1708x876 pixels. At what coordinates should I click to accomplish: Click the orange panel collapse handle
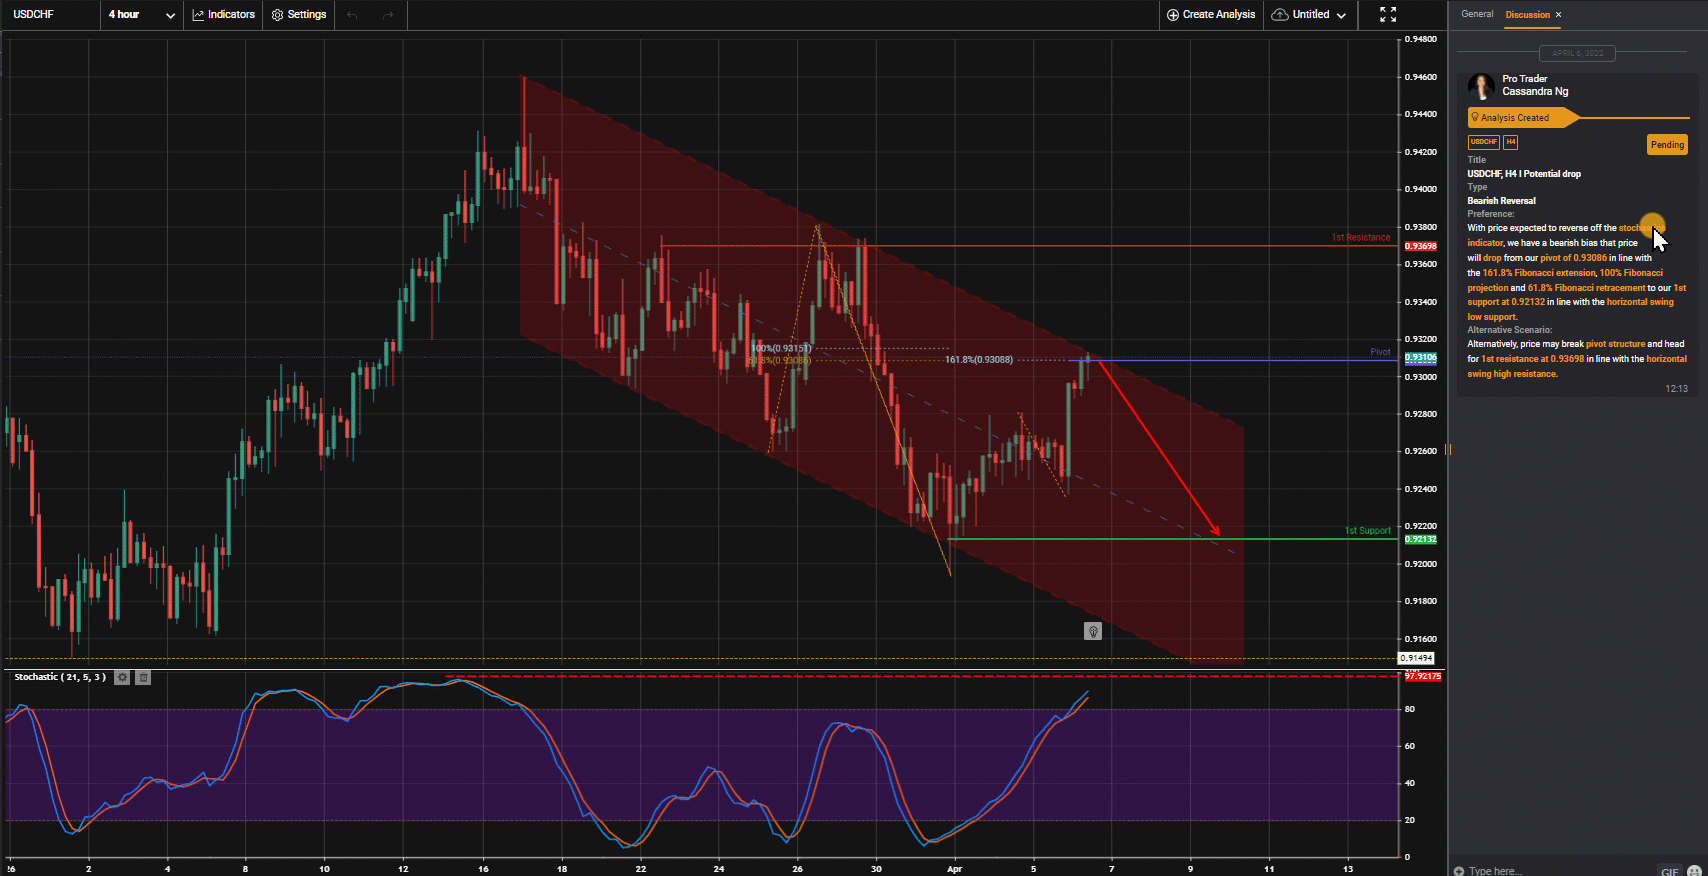click(x=1448, y=449)
